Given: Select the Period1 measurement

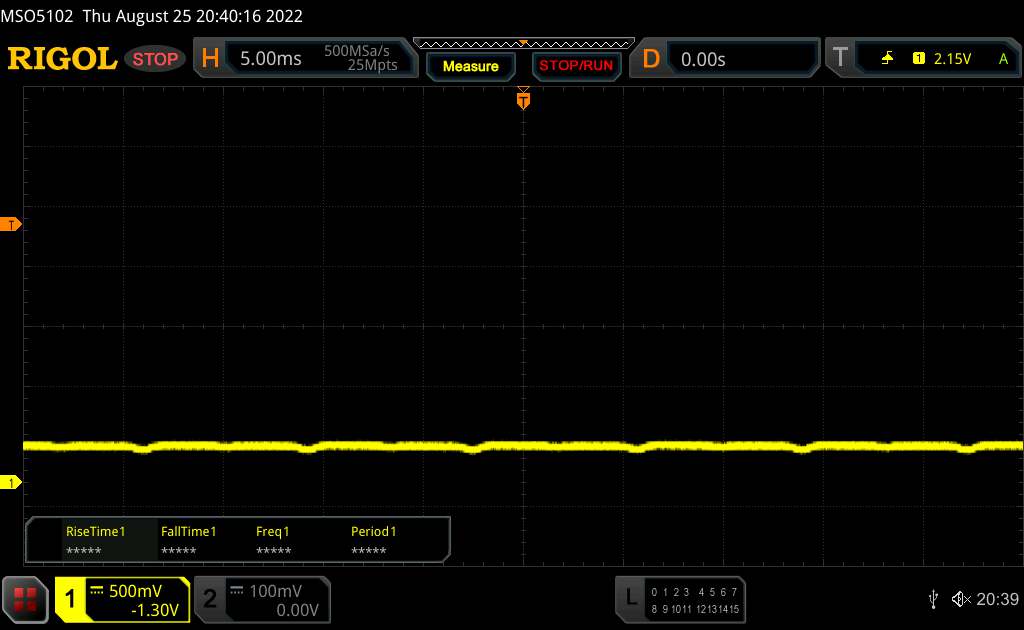Looking at the screenshot, I should (x=374, y=540).
